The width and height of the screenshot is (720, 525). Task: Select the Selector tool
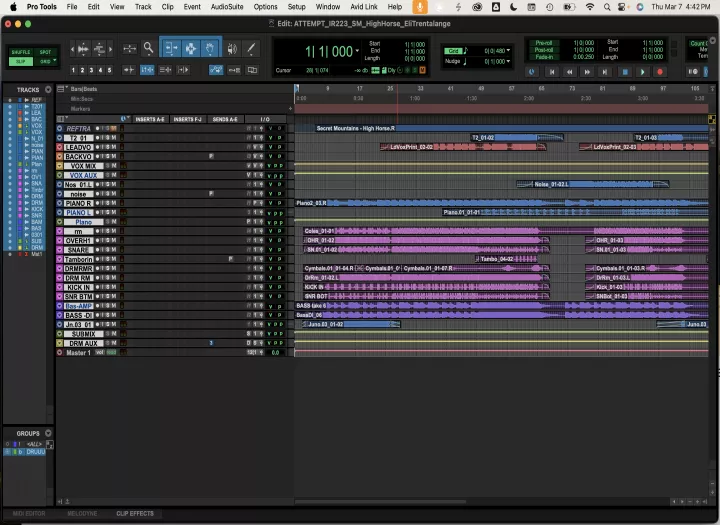point(190,48)
